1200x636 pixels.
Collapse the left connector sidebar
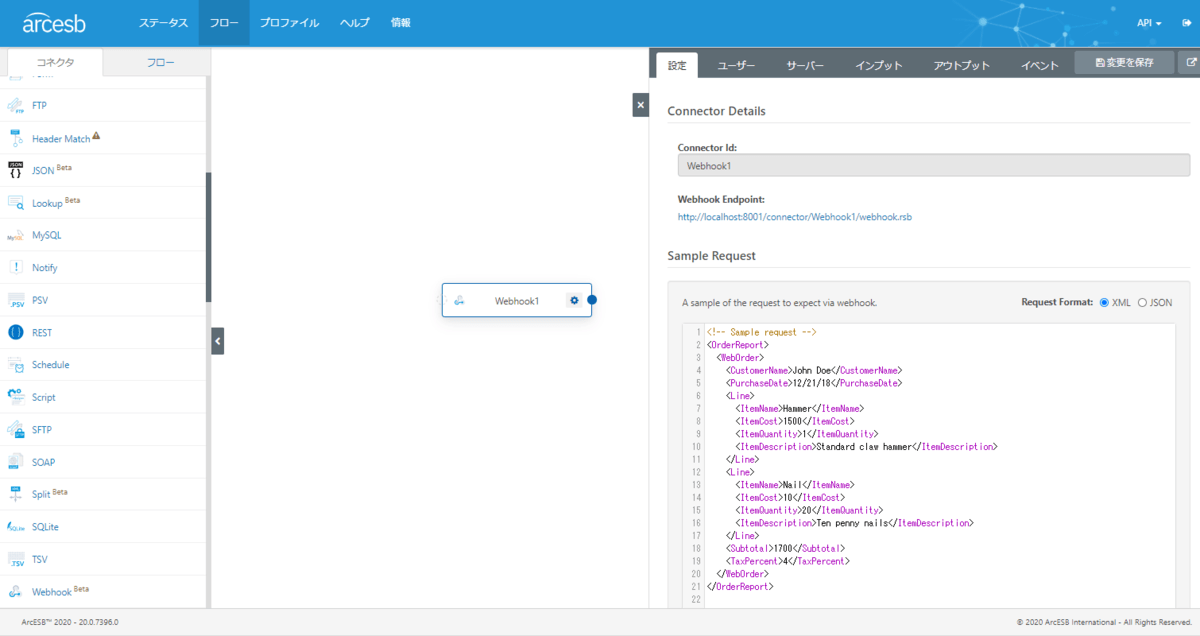point(218,341)
